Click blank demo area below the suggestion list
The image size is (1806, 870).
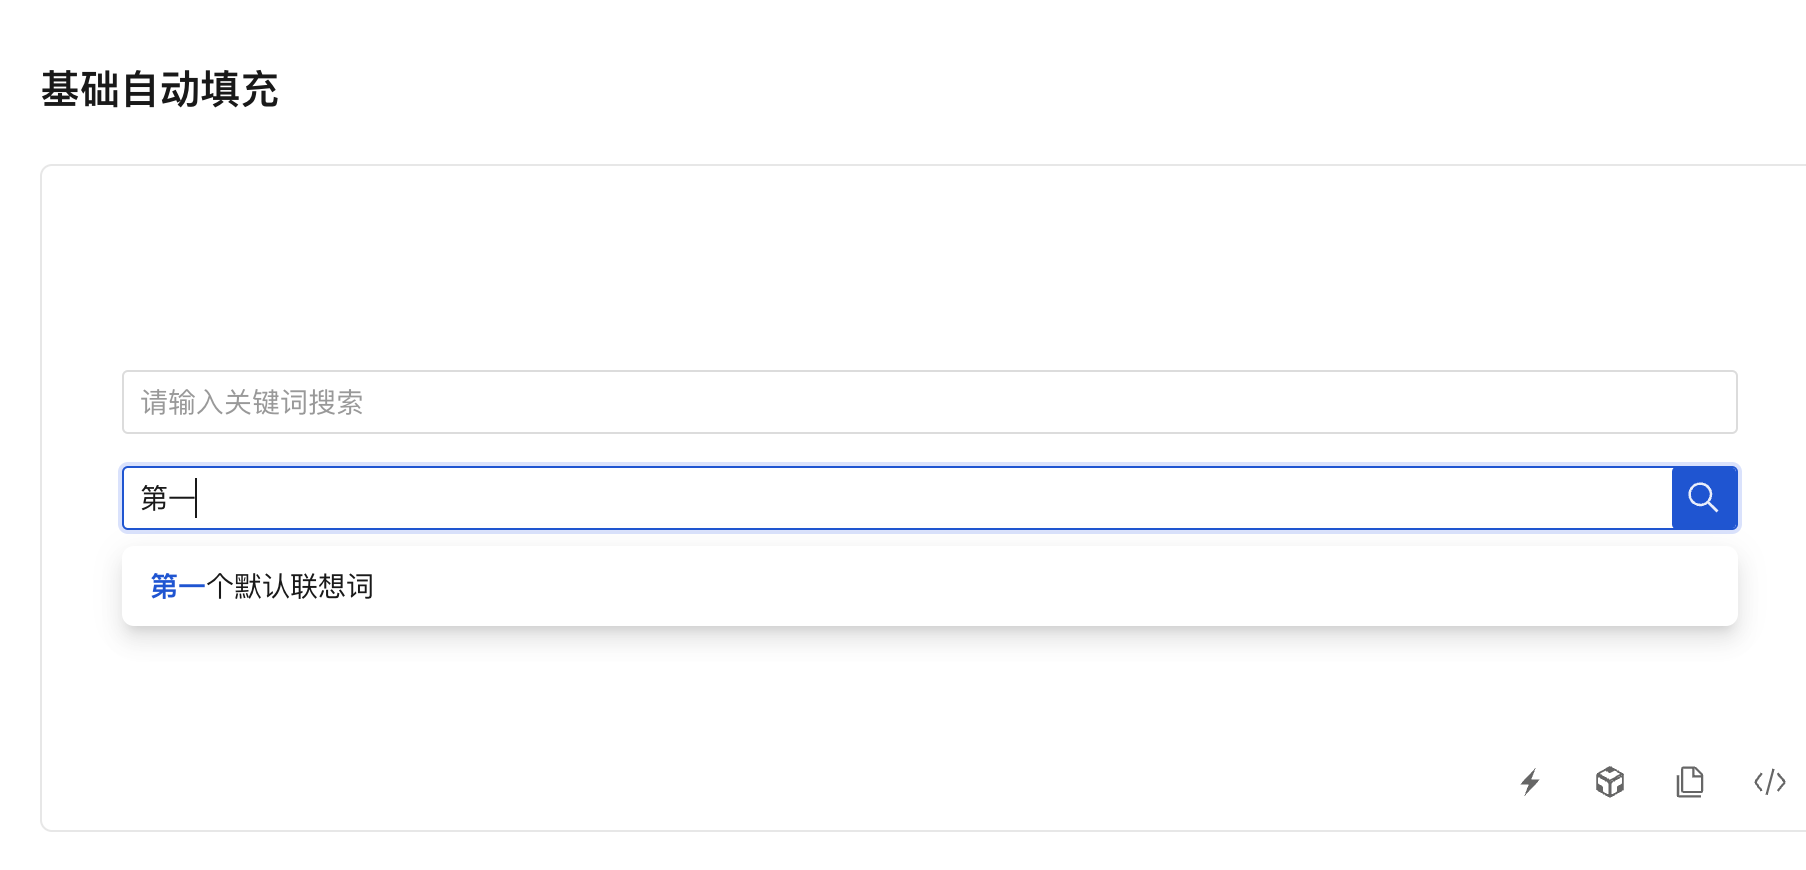point(800,700)
